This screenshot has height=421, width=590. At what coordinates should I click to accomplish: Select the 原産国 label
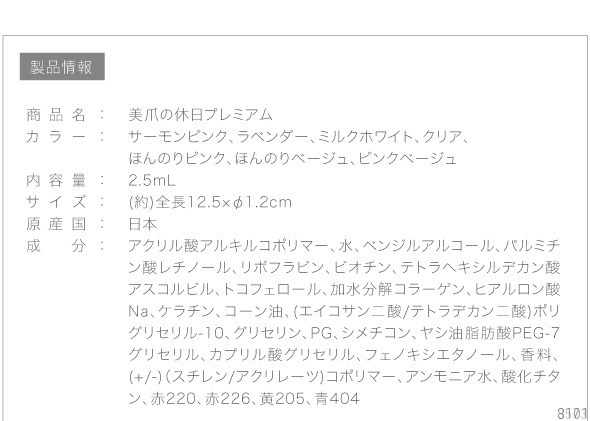[56, 224]
